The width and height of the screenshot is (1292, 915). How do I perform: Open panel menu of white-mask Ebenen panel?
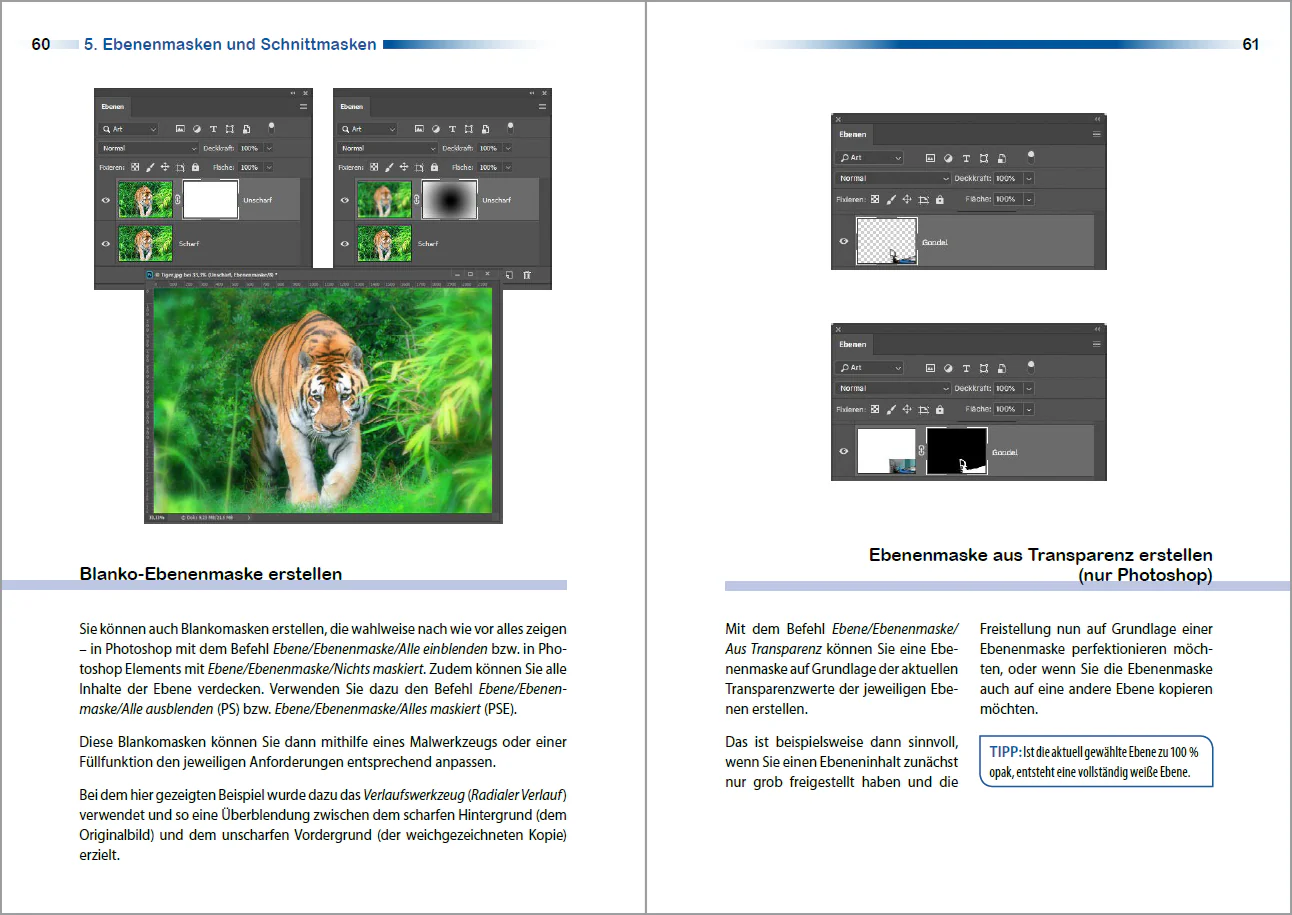[303, 106]
